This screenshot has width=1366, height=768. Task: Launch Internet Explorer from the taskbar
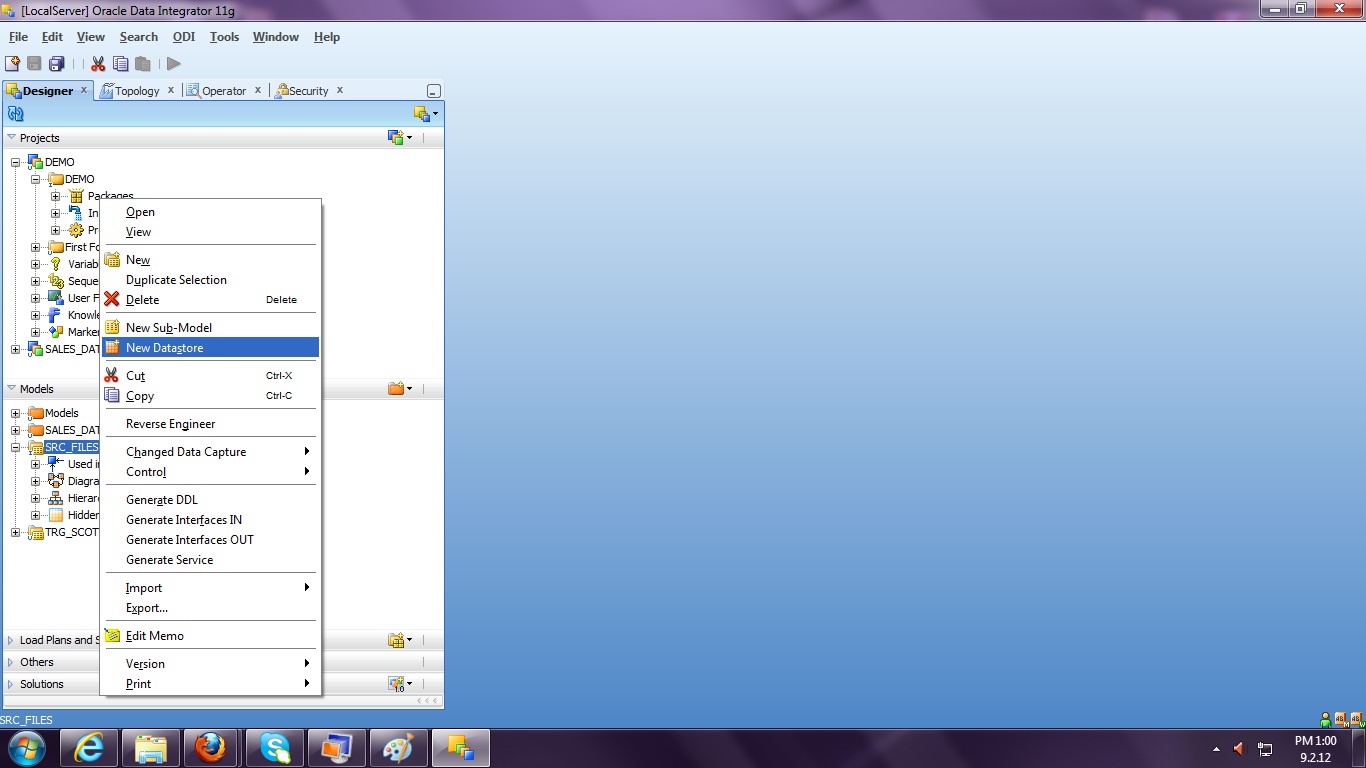[x=89, y=747]
